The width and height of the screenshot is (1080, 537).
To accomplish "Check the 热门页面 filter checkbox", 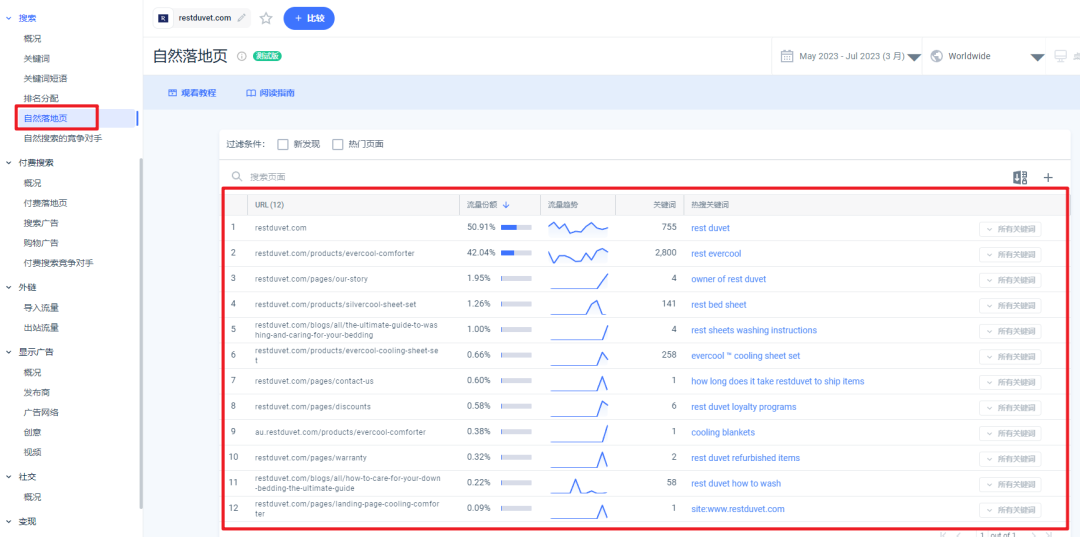I will (338, 145).
